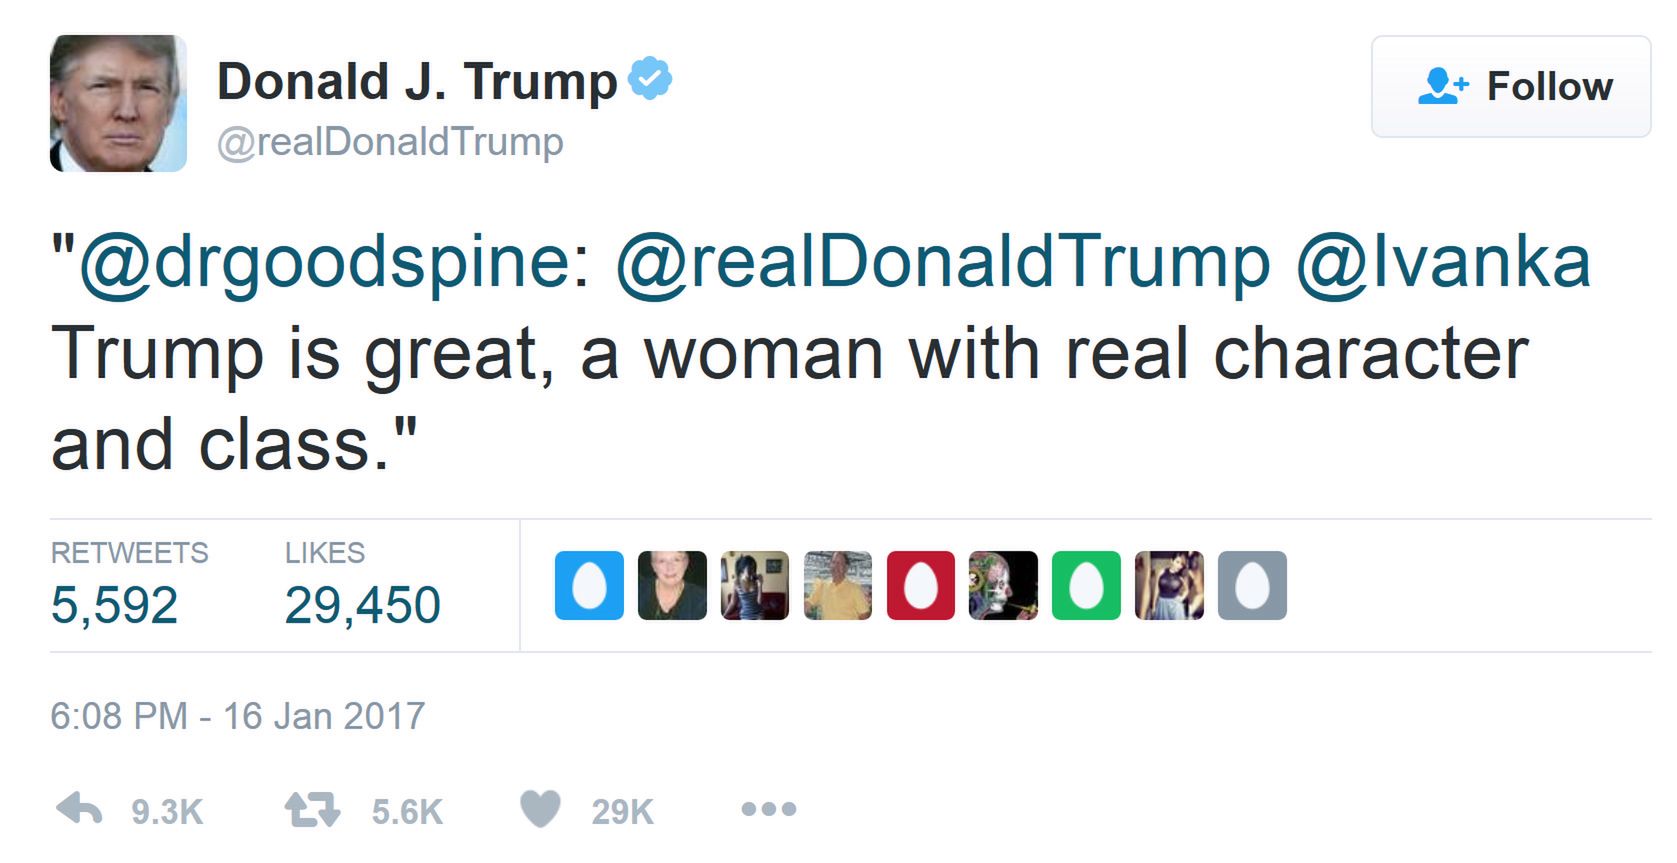
Task: Click the Donald J. Trump display name
Action: pos(417,81)
